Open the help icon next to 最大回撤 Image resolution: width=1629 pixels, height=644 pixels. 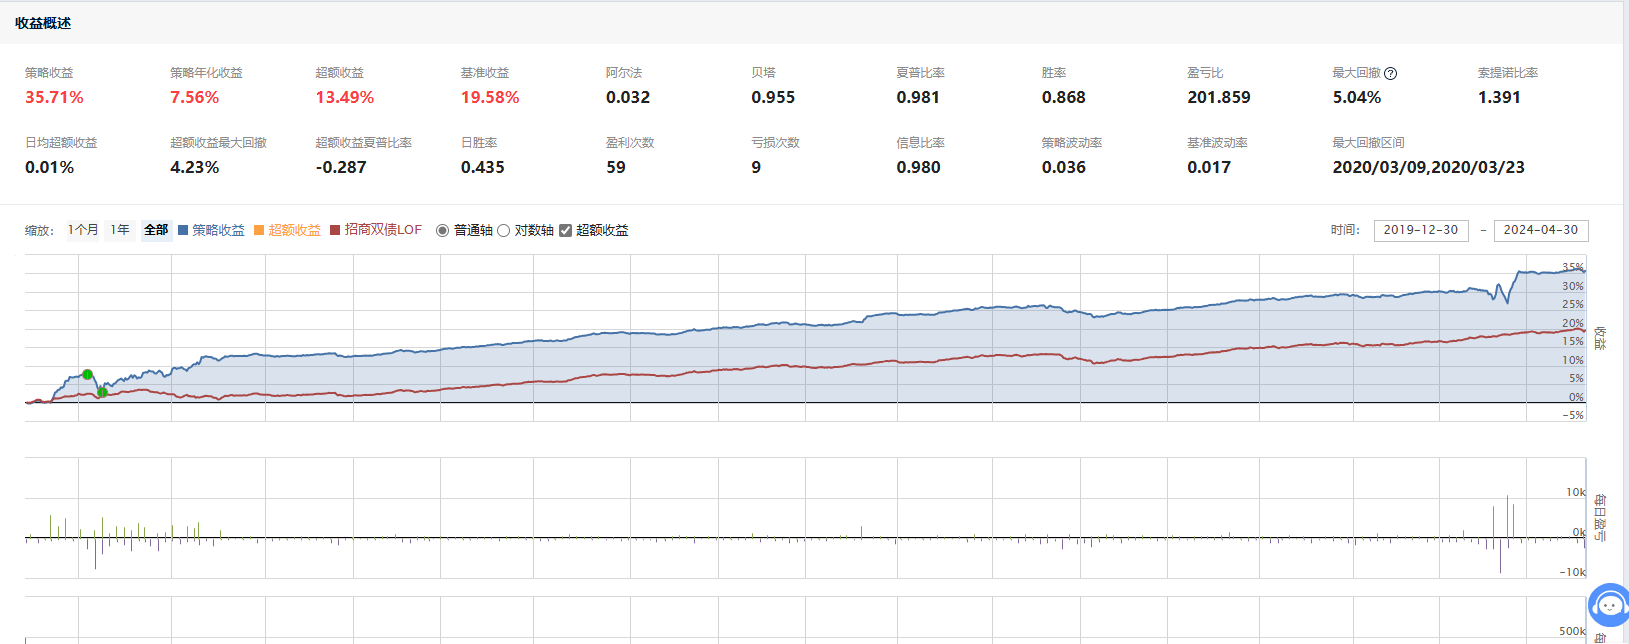[x=1391, y=73]
